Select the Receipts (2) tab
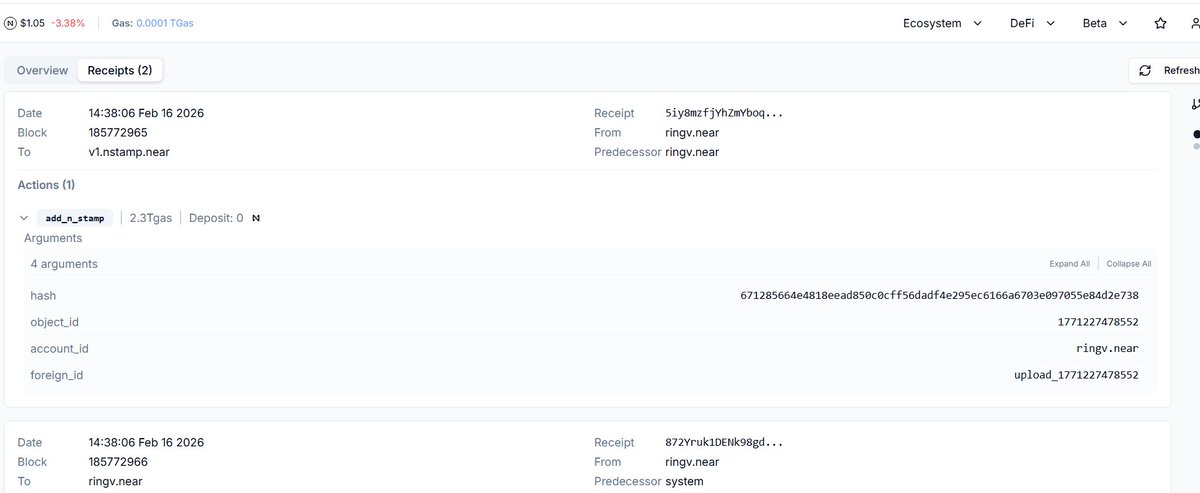The width and height of the screenshot is (1200, 493). 120,70
